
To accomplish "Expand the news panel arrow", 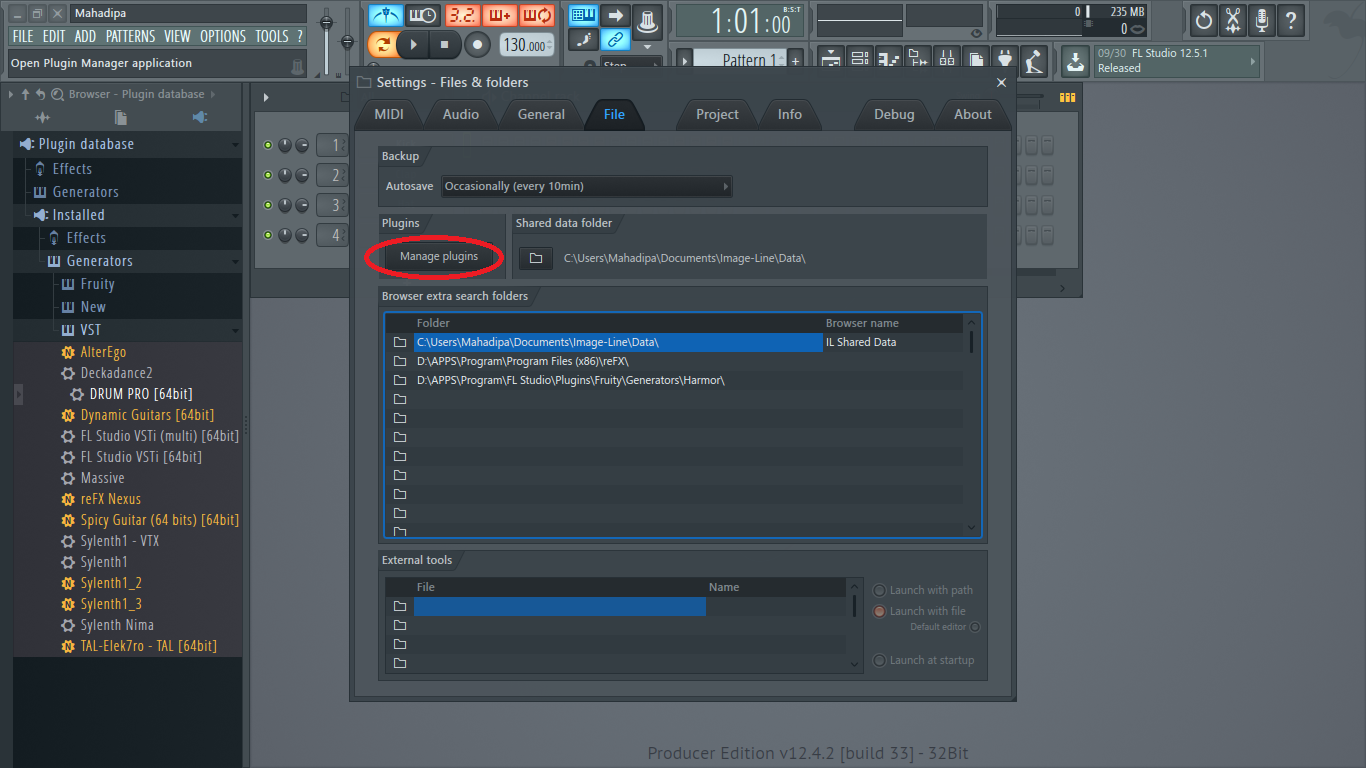I will pyautogui.click(x=1252, y=61).
